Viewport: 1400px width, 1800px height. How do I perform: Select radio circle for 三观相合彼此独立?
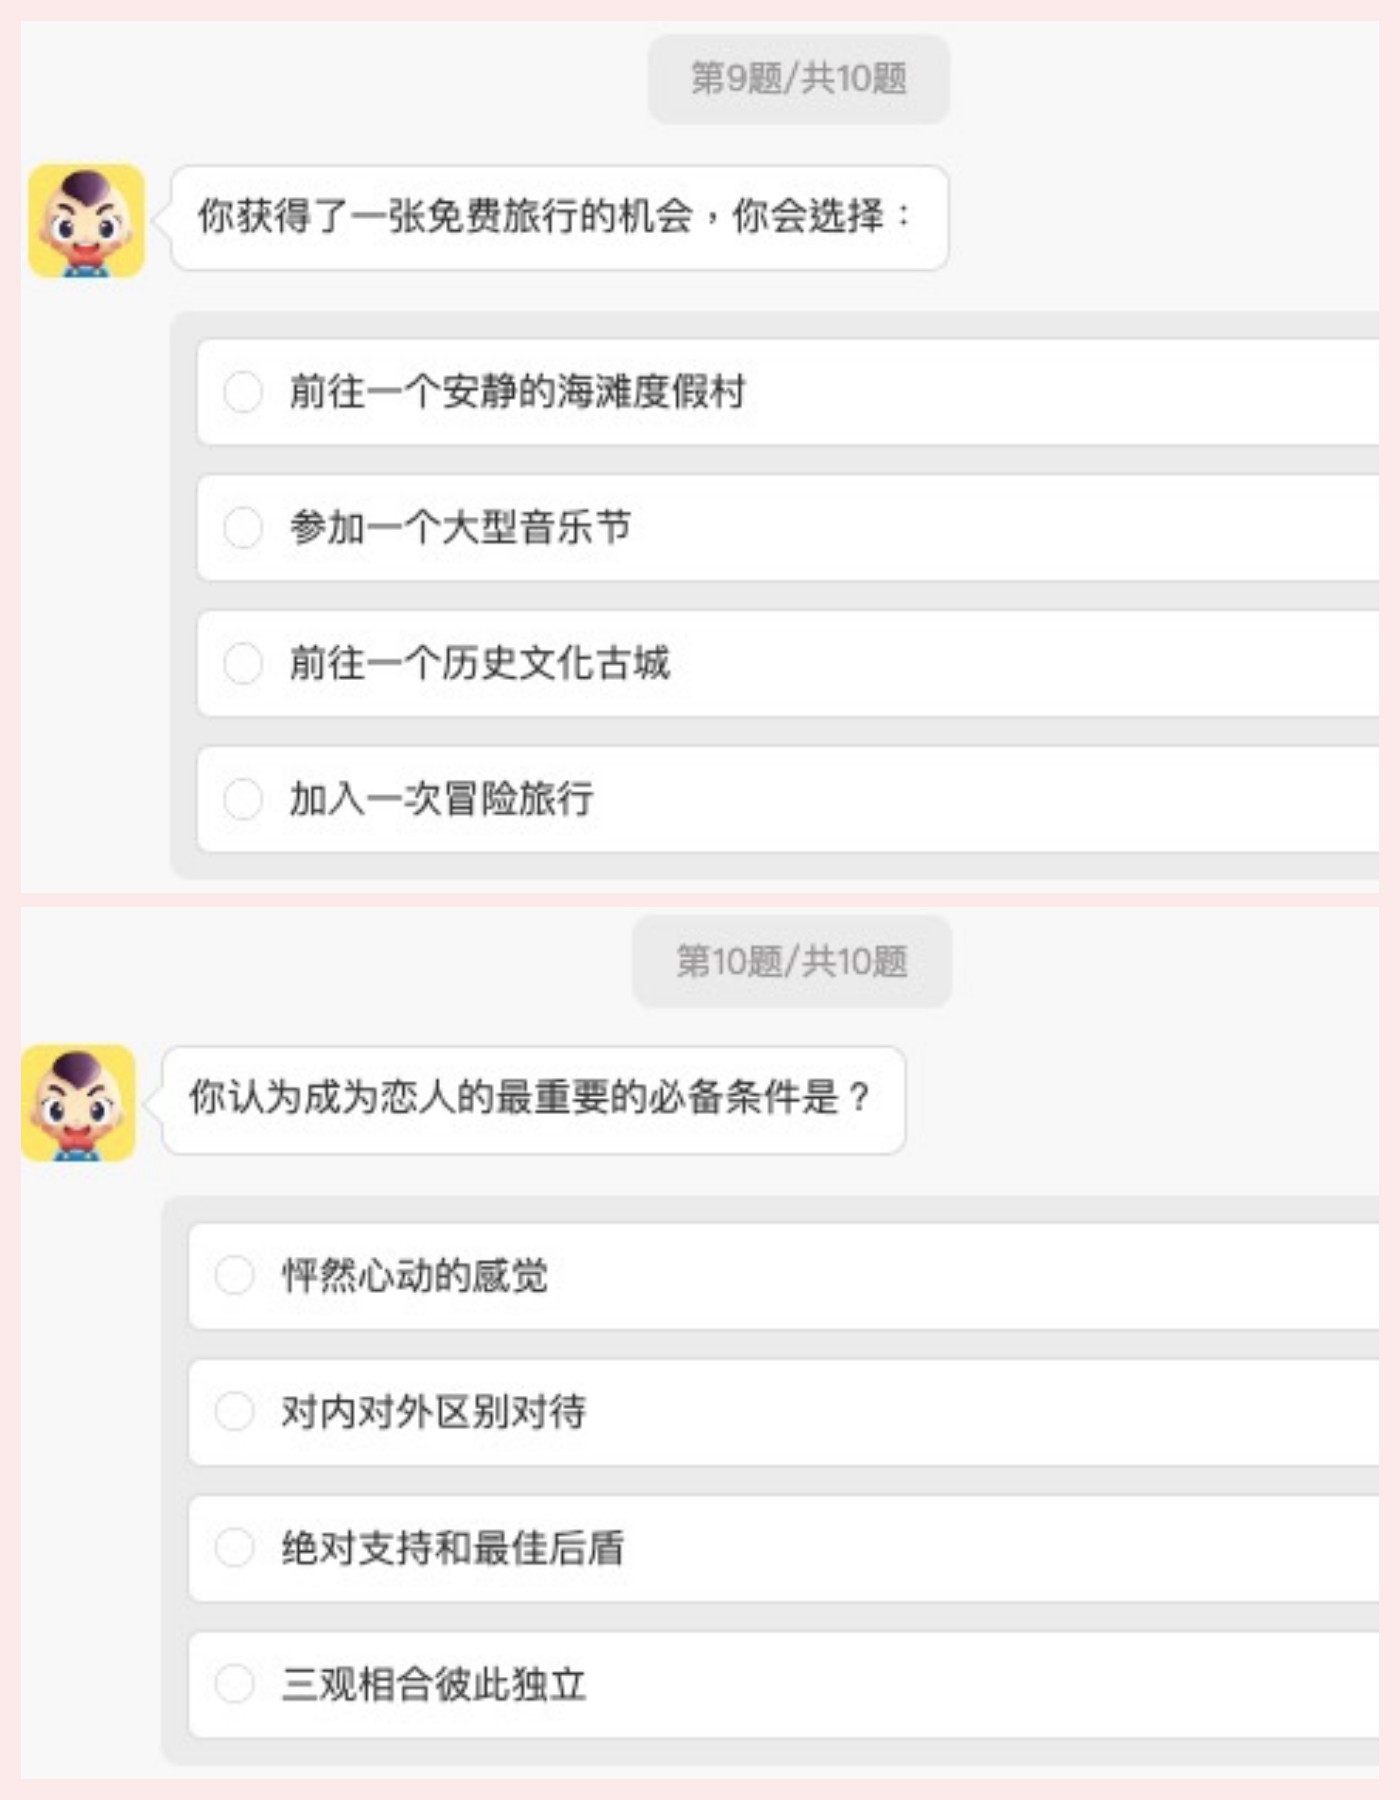point(235,1683)
